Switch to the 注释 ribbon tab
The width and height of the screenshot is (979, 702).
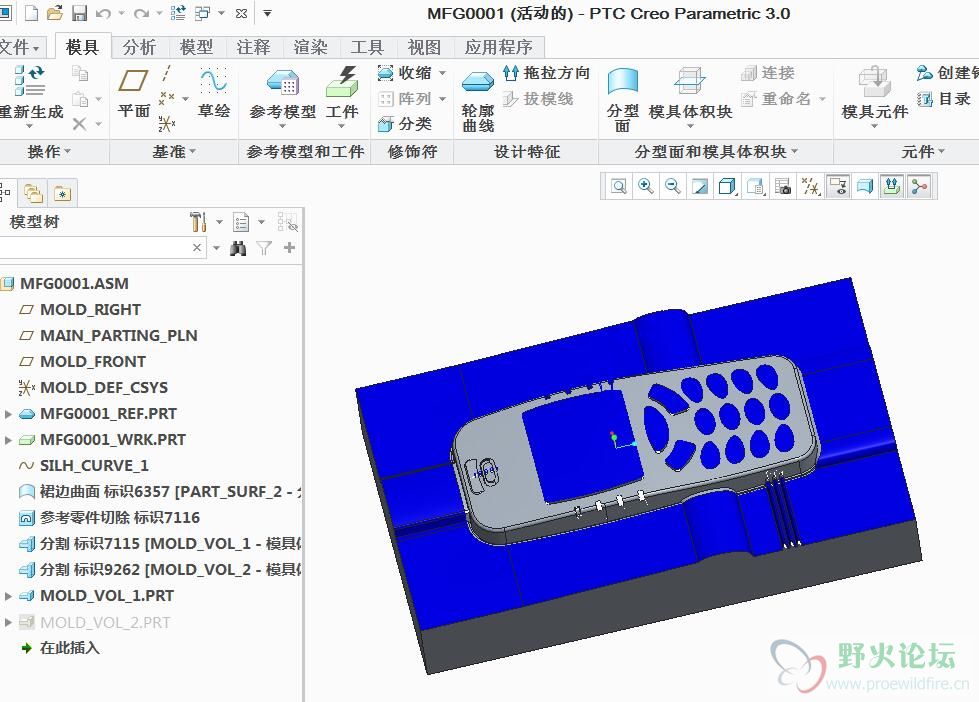tap(253, 47)
